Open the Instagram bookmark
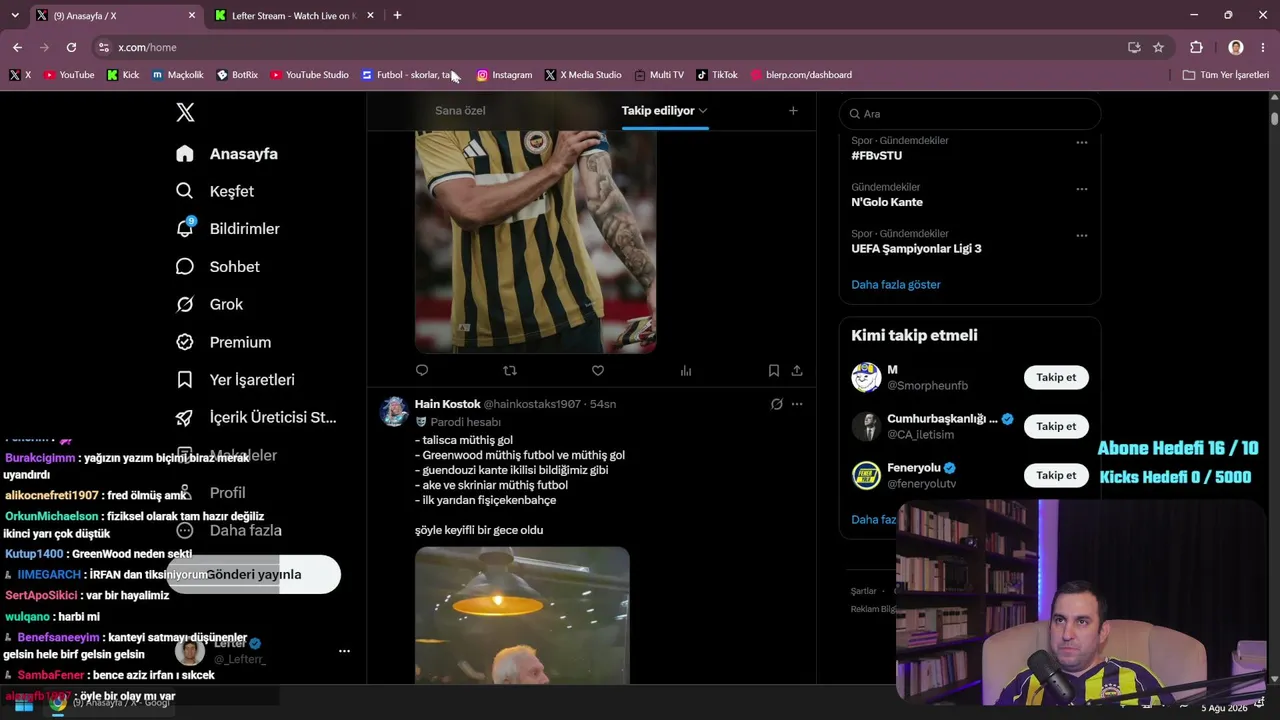This screenshot has height=720, width=1280. pos(504,75)
